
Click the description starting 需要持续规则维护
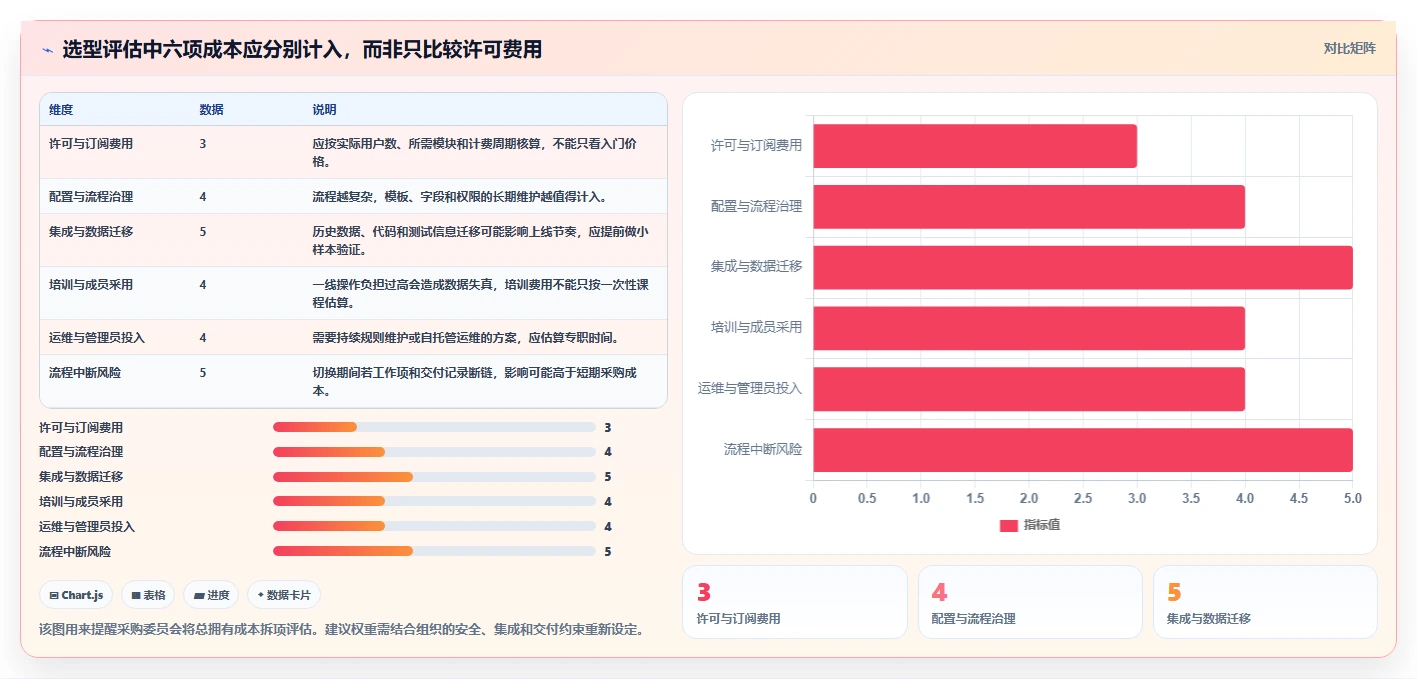[x=465, y=338]
